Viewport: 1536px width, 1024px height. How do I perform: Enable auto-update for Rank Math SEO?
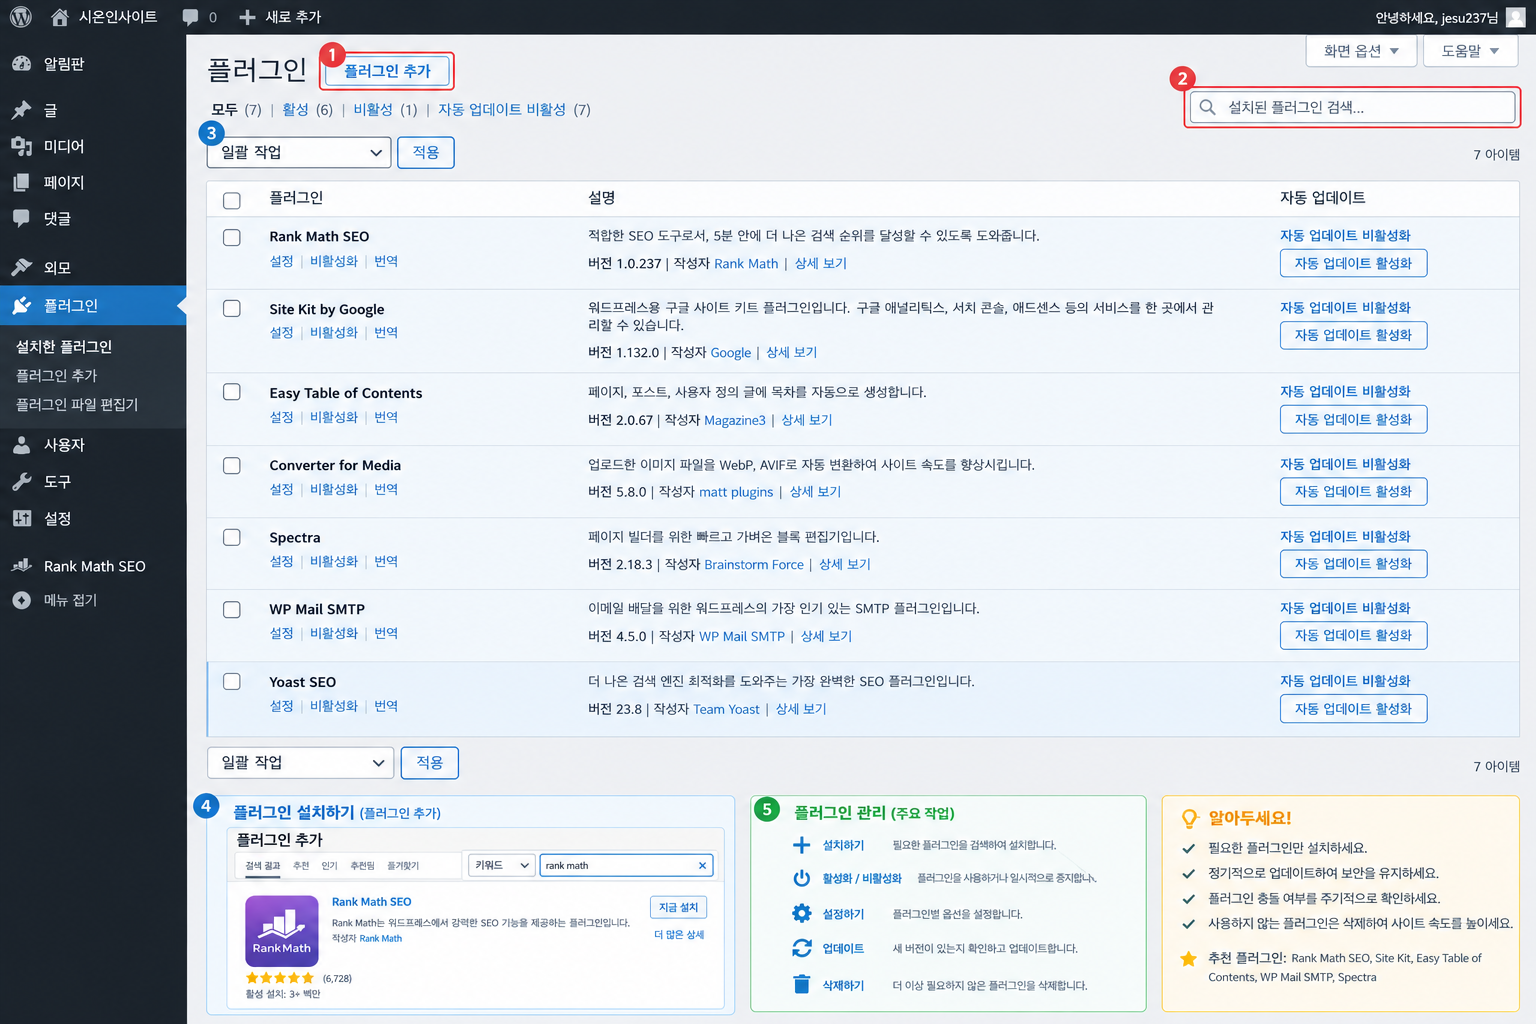(x=1353, y=263)
